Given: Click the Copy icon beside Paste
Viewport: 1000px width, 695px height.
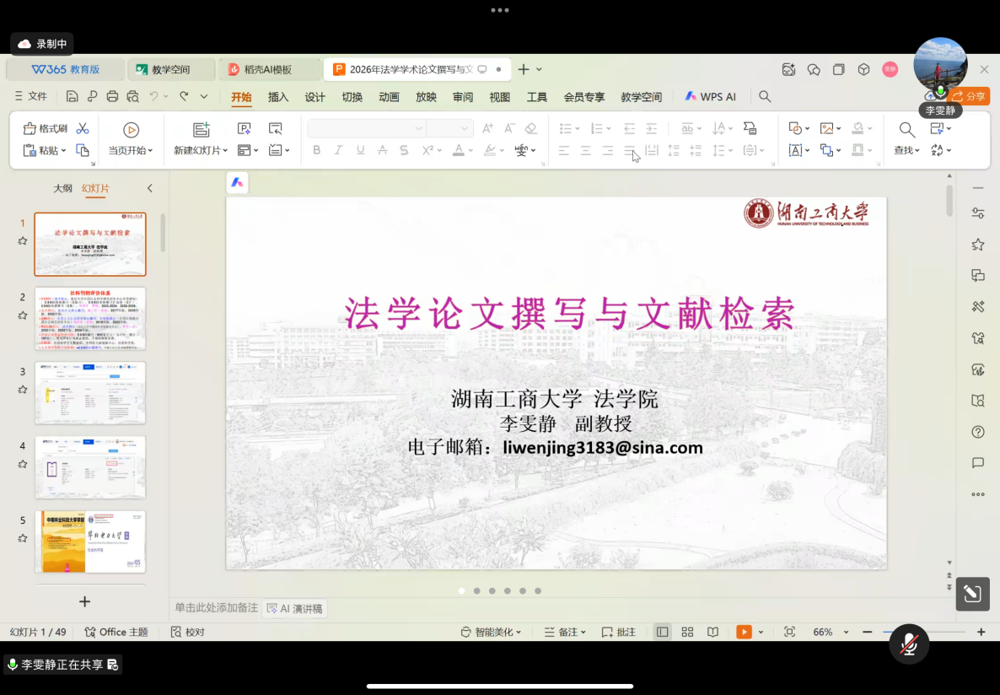Looking at the screenshot, I should (x=82, y=150).
